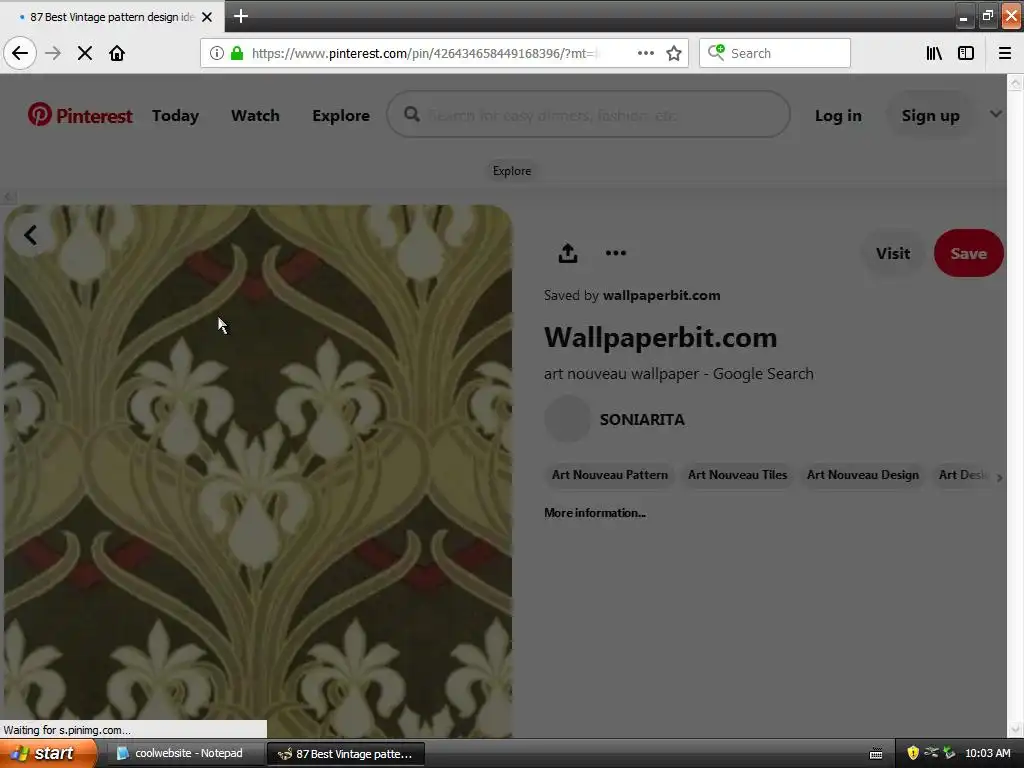The height and width of the screenshot is (768, 1024).
Task: Click the browser forward arrow
Action: (53, 53)
